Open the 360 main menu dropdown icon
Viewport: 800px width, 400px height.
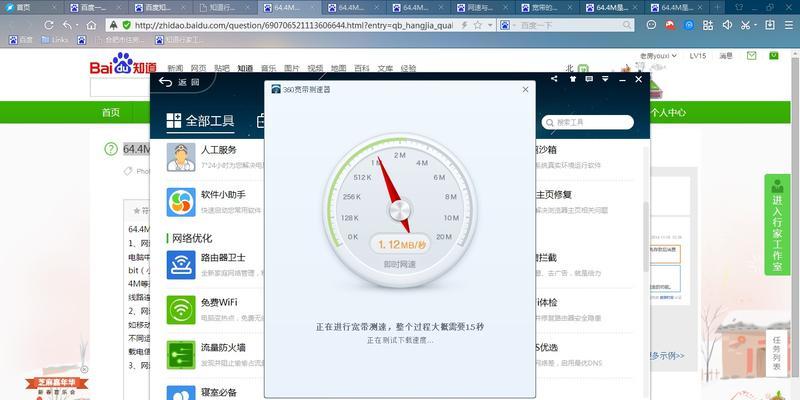pyautogui.click(x=605, y=79)
